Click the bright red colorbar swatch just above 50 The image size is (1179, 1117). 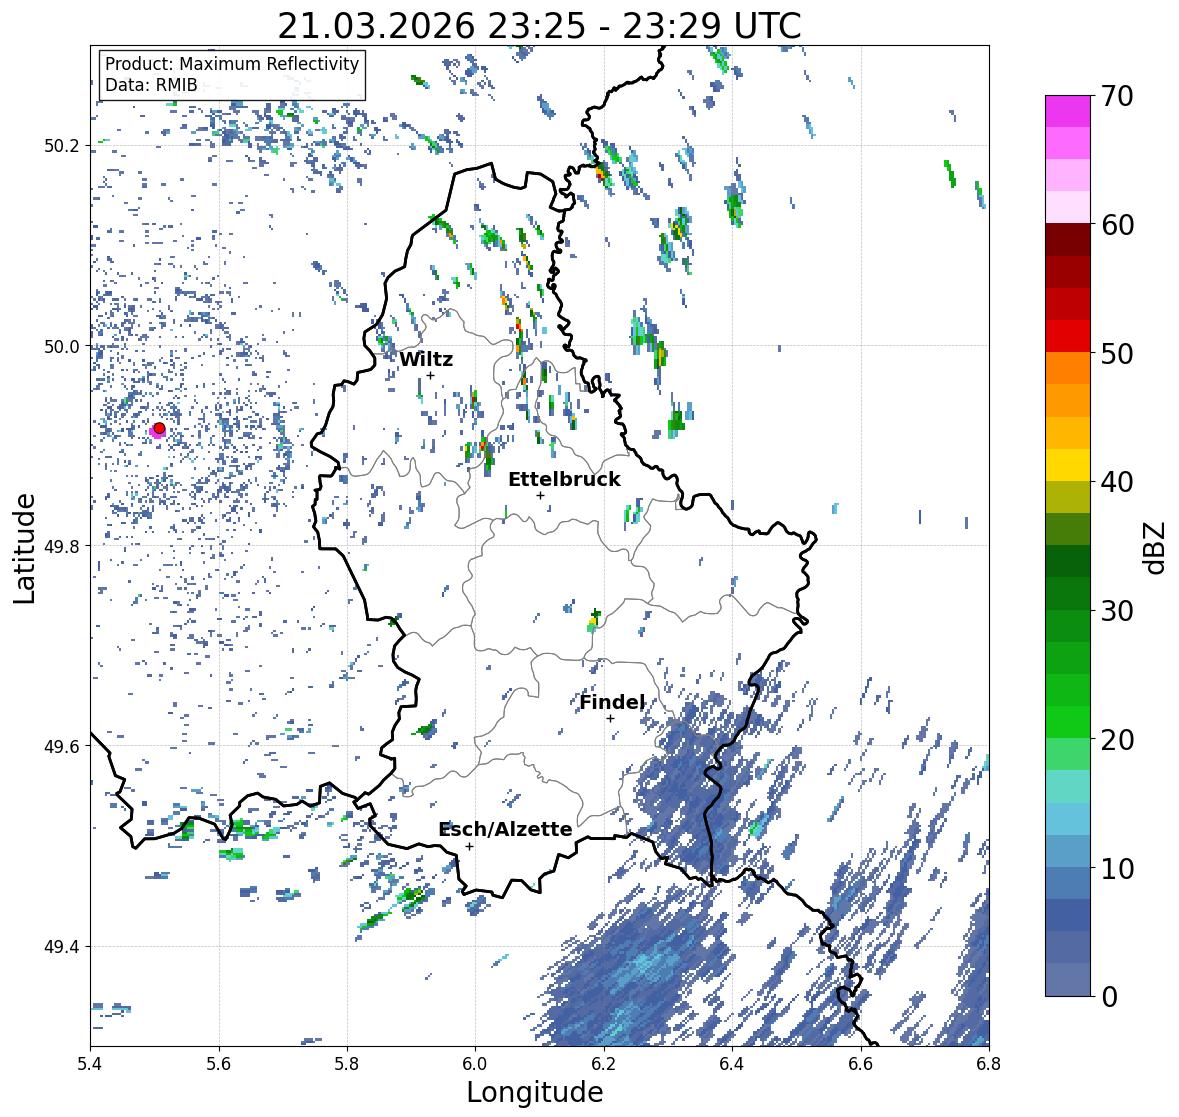[1068, 336]
